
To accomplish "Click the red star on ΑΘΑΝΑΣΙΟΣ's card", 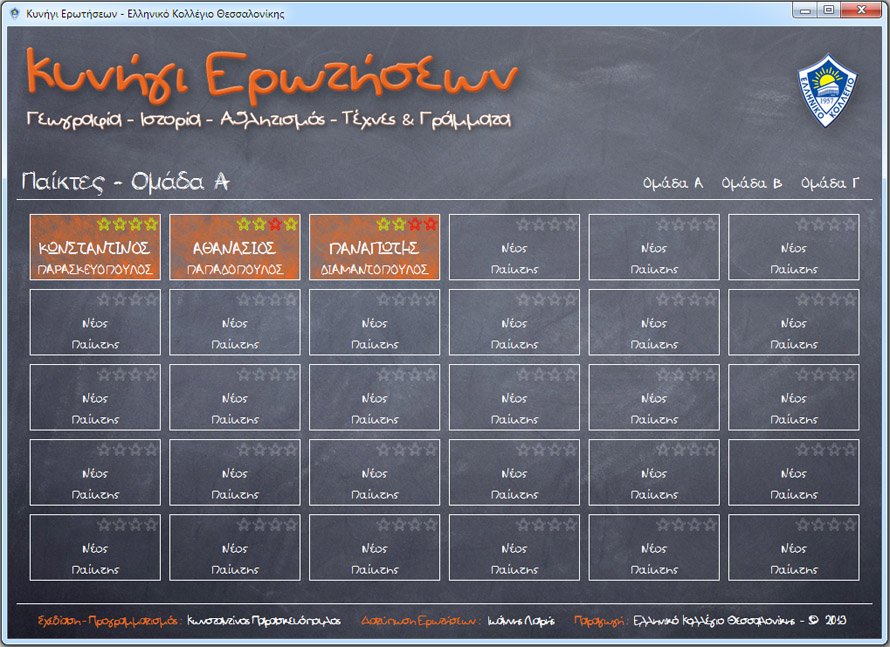I will click(x=275, y=224).
